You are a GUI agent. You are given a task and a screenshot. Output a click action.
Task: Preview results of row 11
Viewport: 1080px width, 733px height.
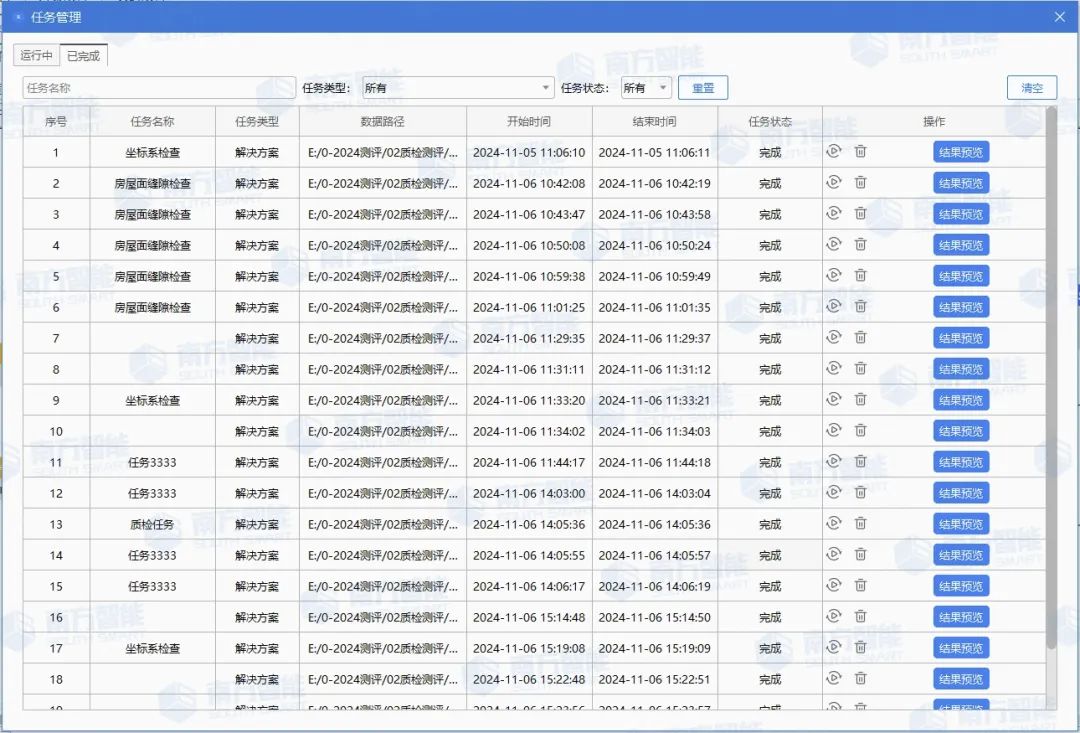click(961, 462)
